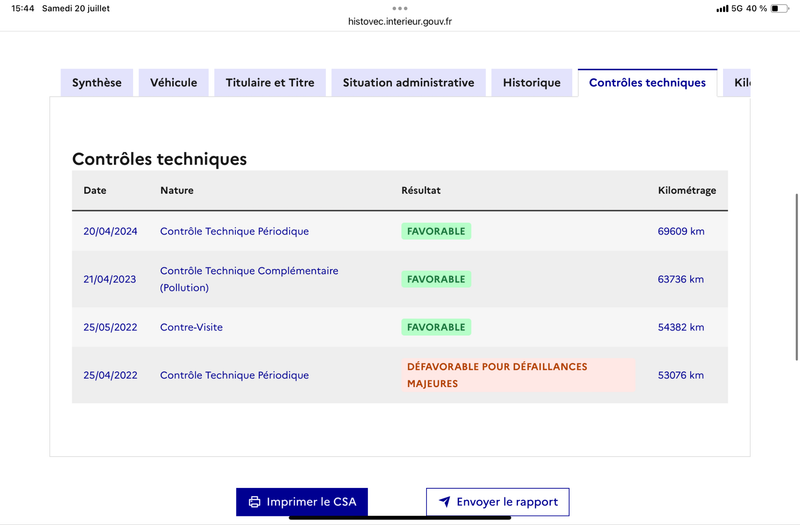800x525 pixels.
Task: Click the Contre-Visite entry
Action: click(191, 327)
